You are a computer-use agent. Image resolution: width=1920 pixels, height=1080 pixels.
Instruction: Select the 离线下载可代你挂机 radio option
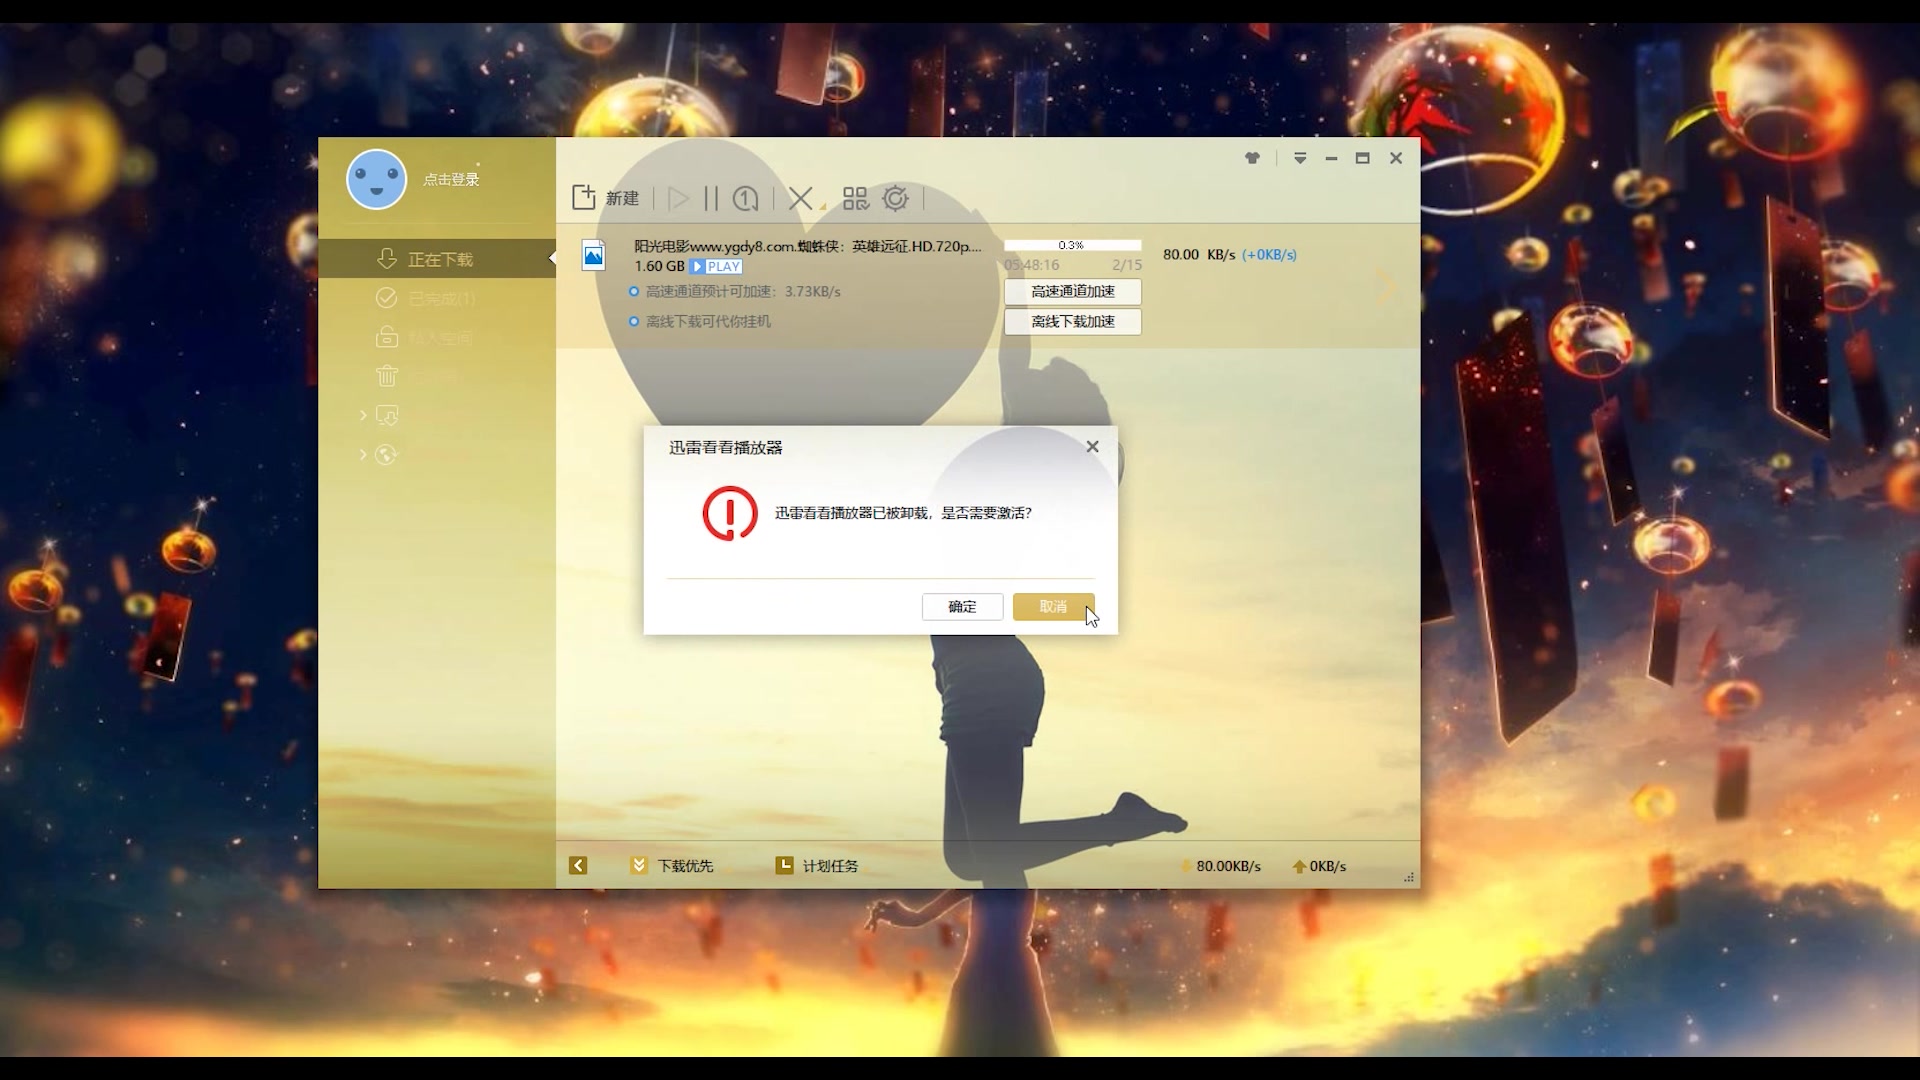pyautogui.click(x=634, y=321)
